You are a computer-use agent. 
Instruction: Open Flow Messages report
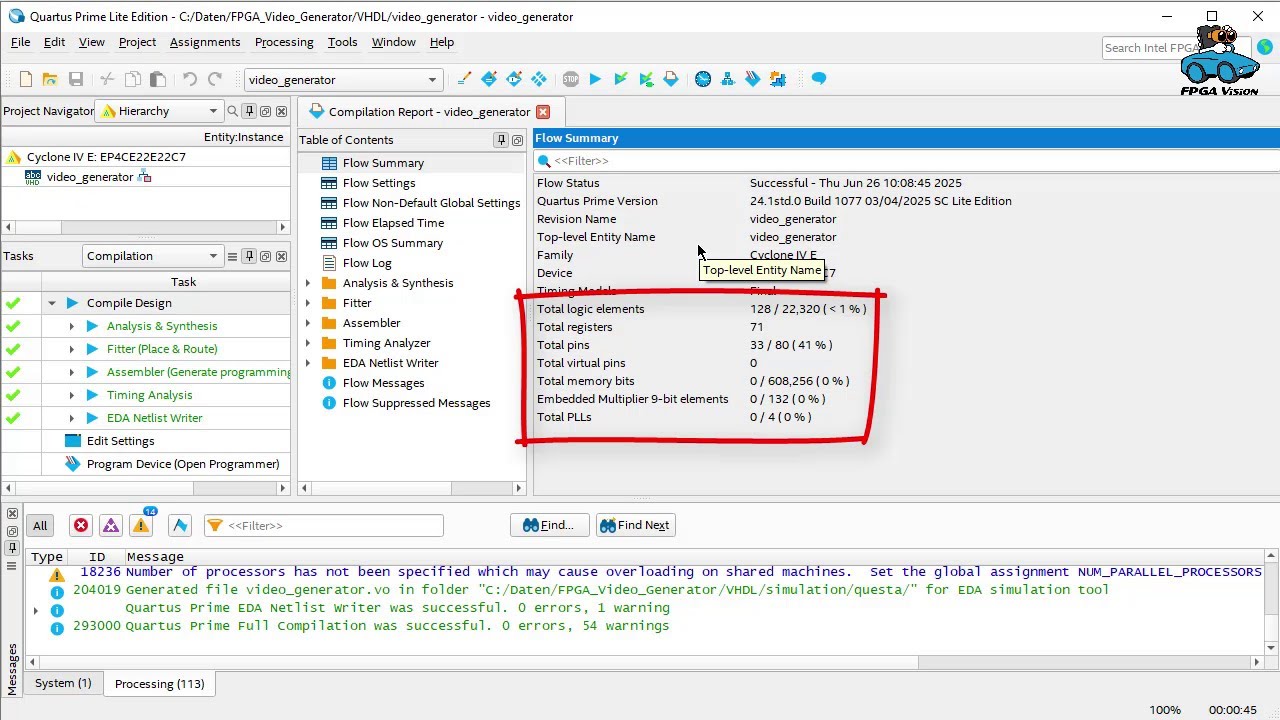click(383, 383)
